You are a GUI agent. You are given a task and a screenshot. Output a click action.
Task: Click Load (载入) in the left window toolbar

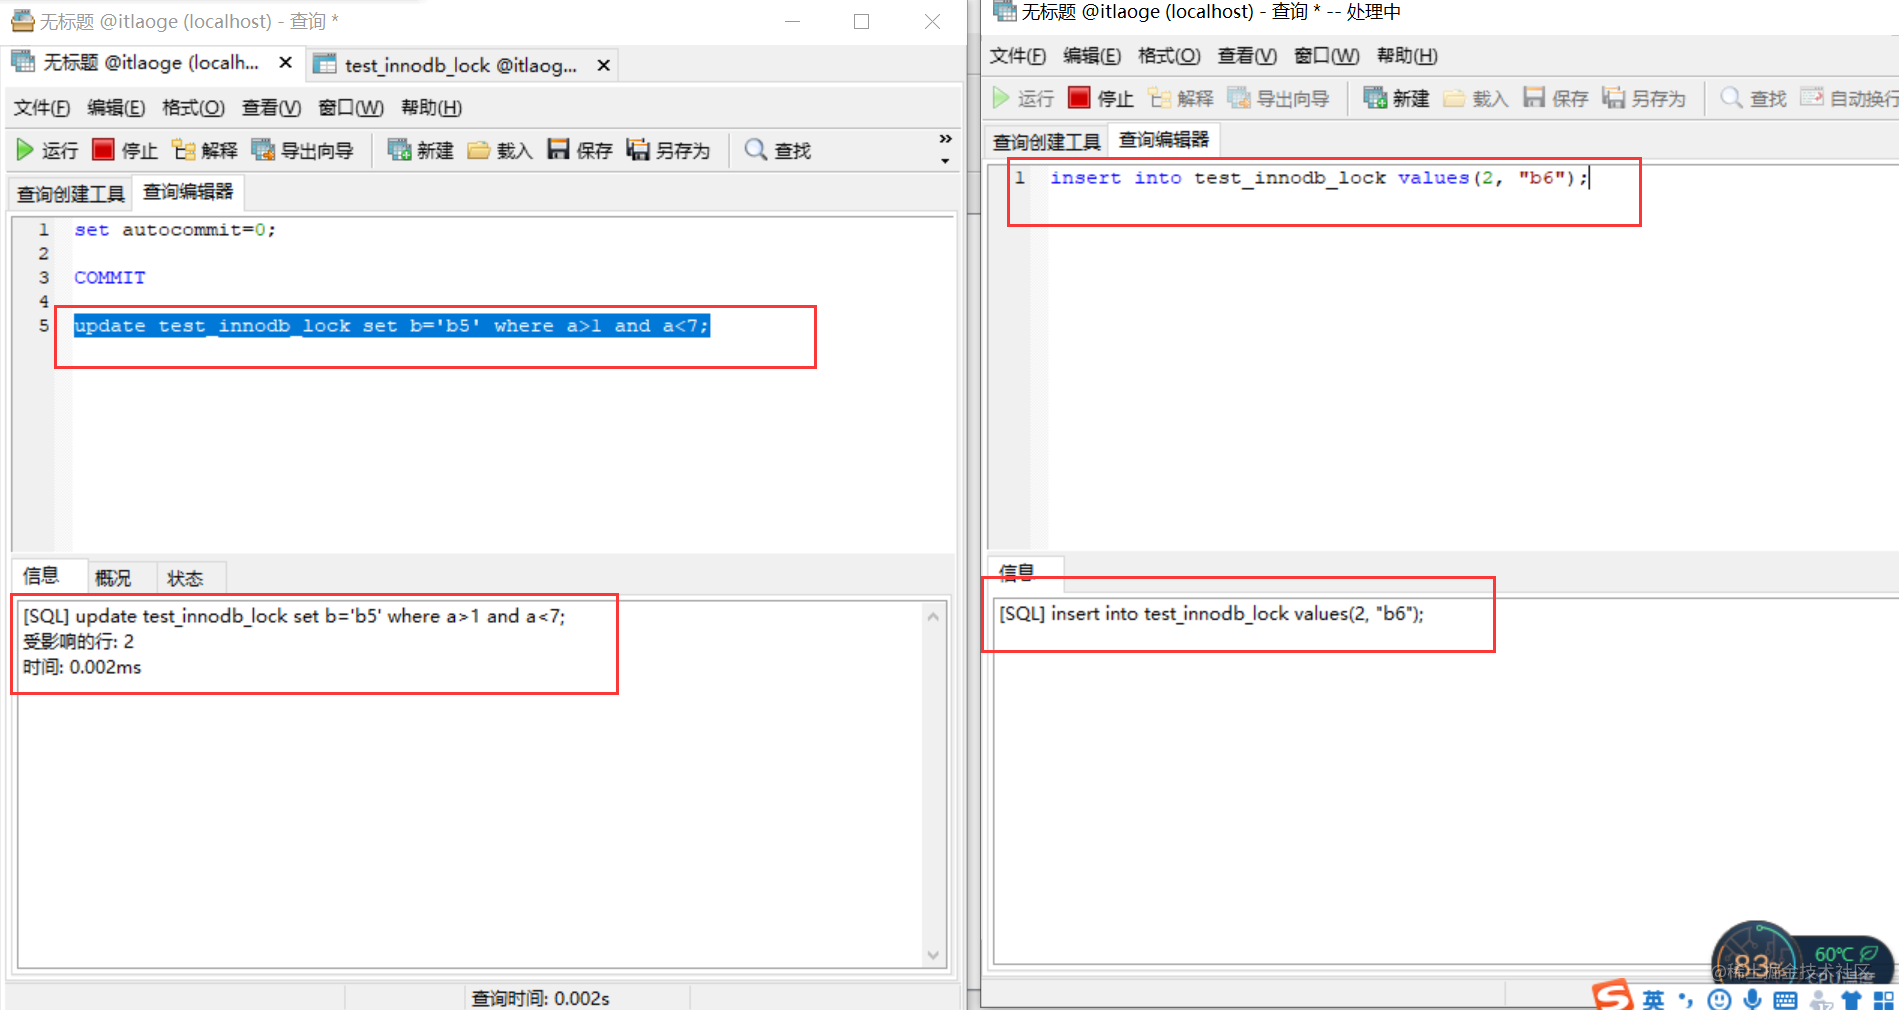[500, 150]
